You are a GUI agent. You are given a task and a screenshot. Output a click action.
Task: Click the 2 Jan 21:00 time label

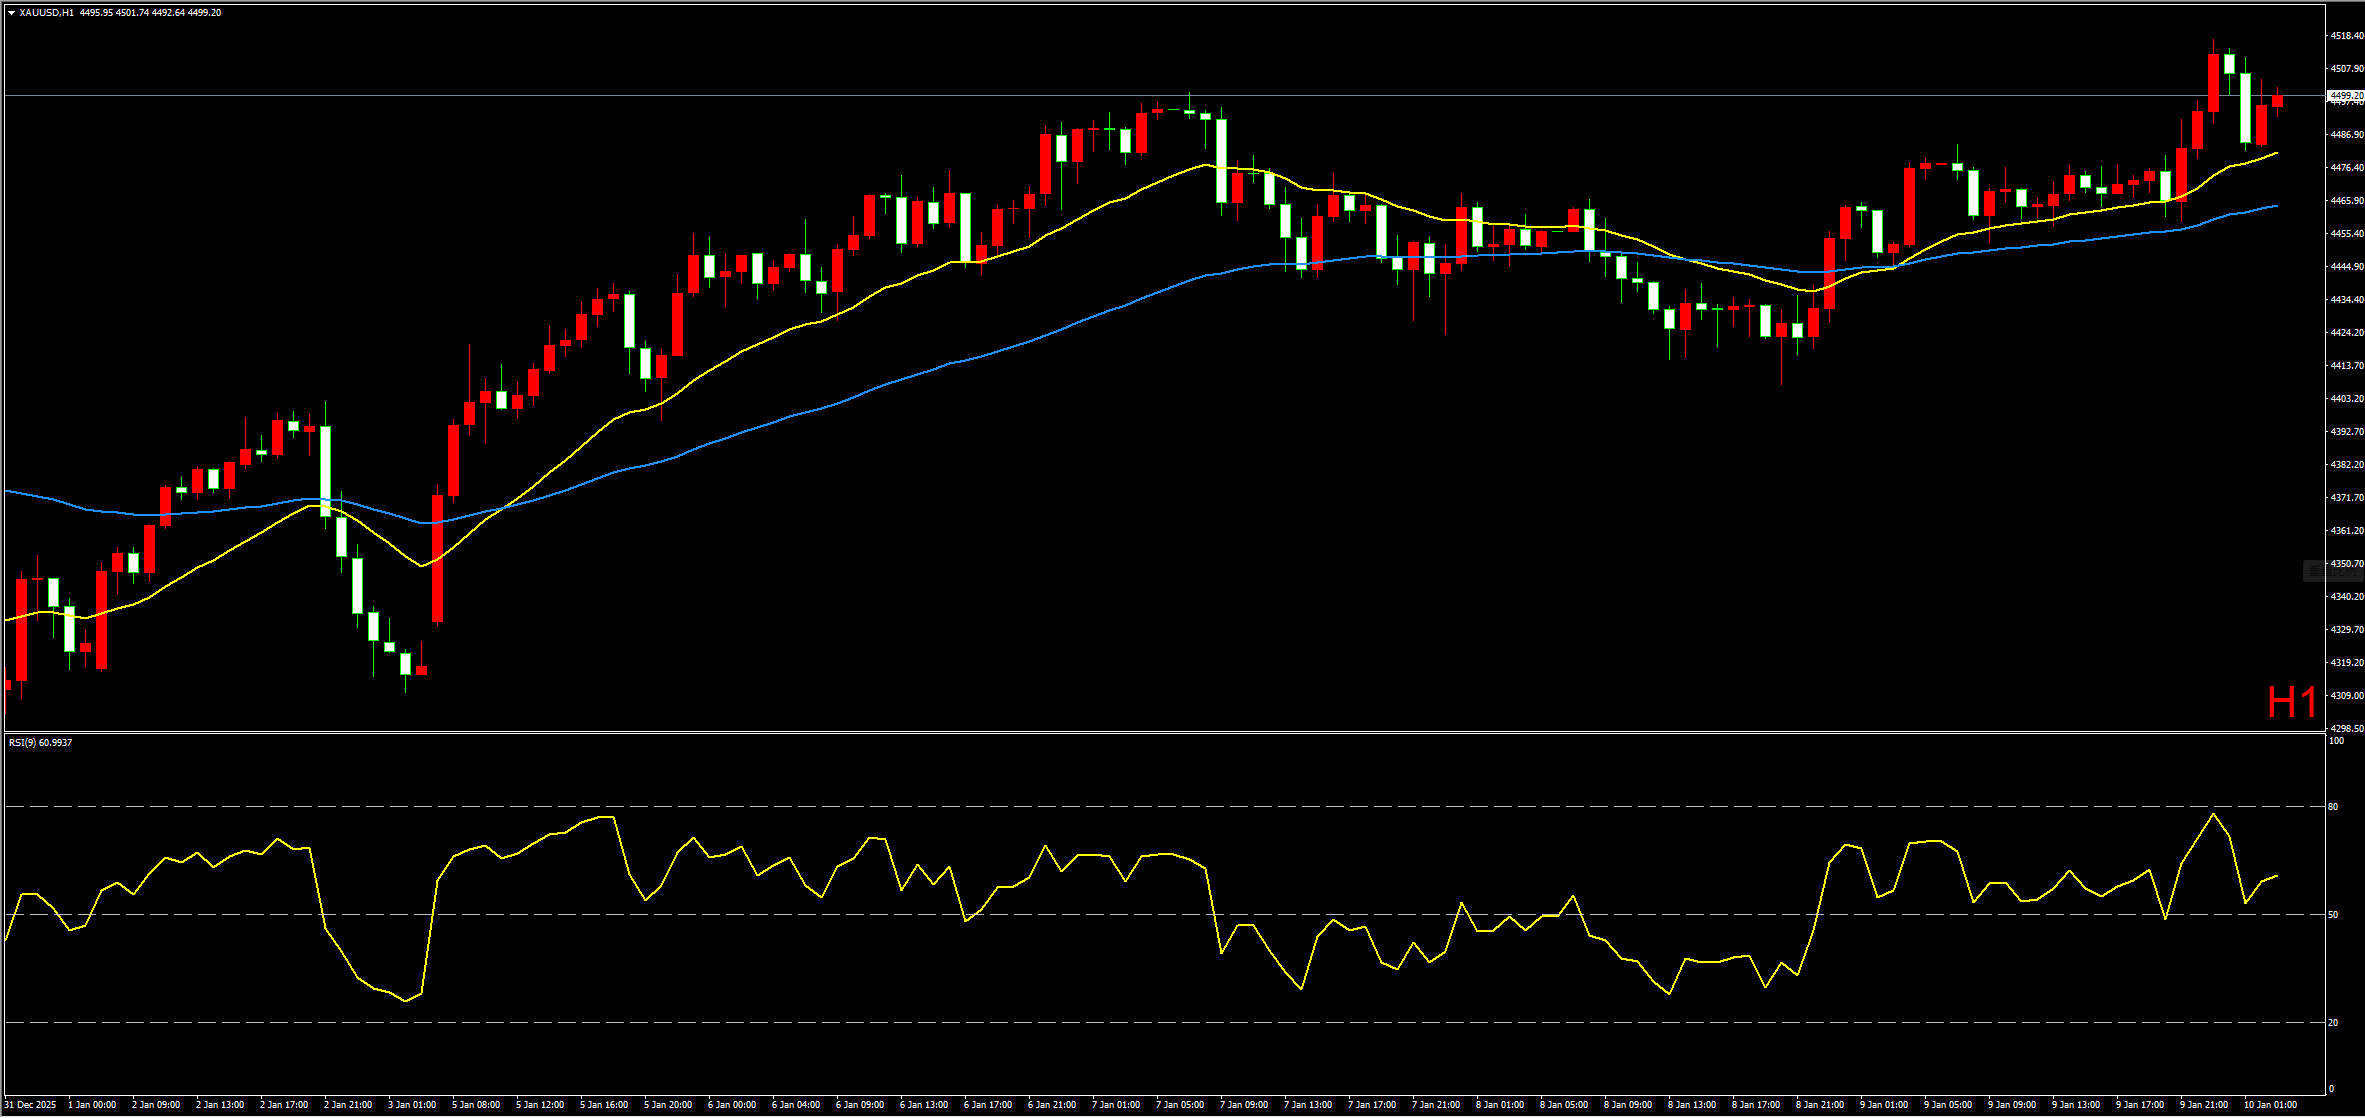(348, 1105)
